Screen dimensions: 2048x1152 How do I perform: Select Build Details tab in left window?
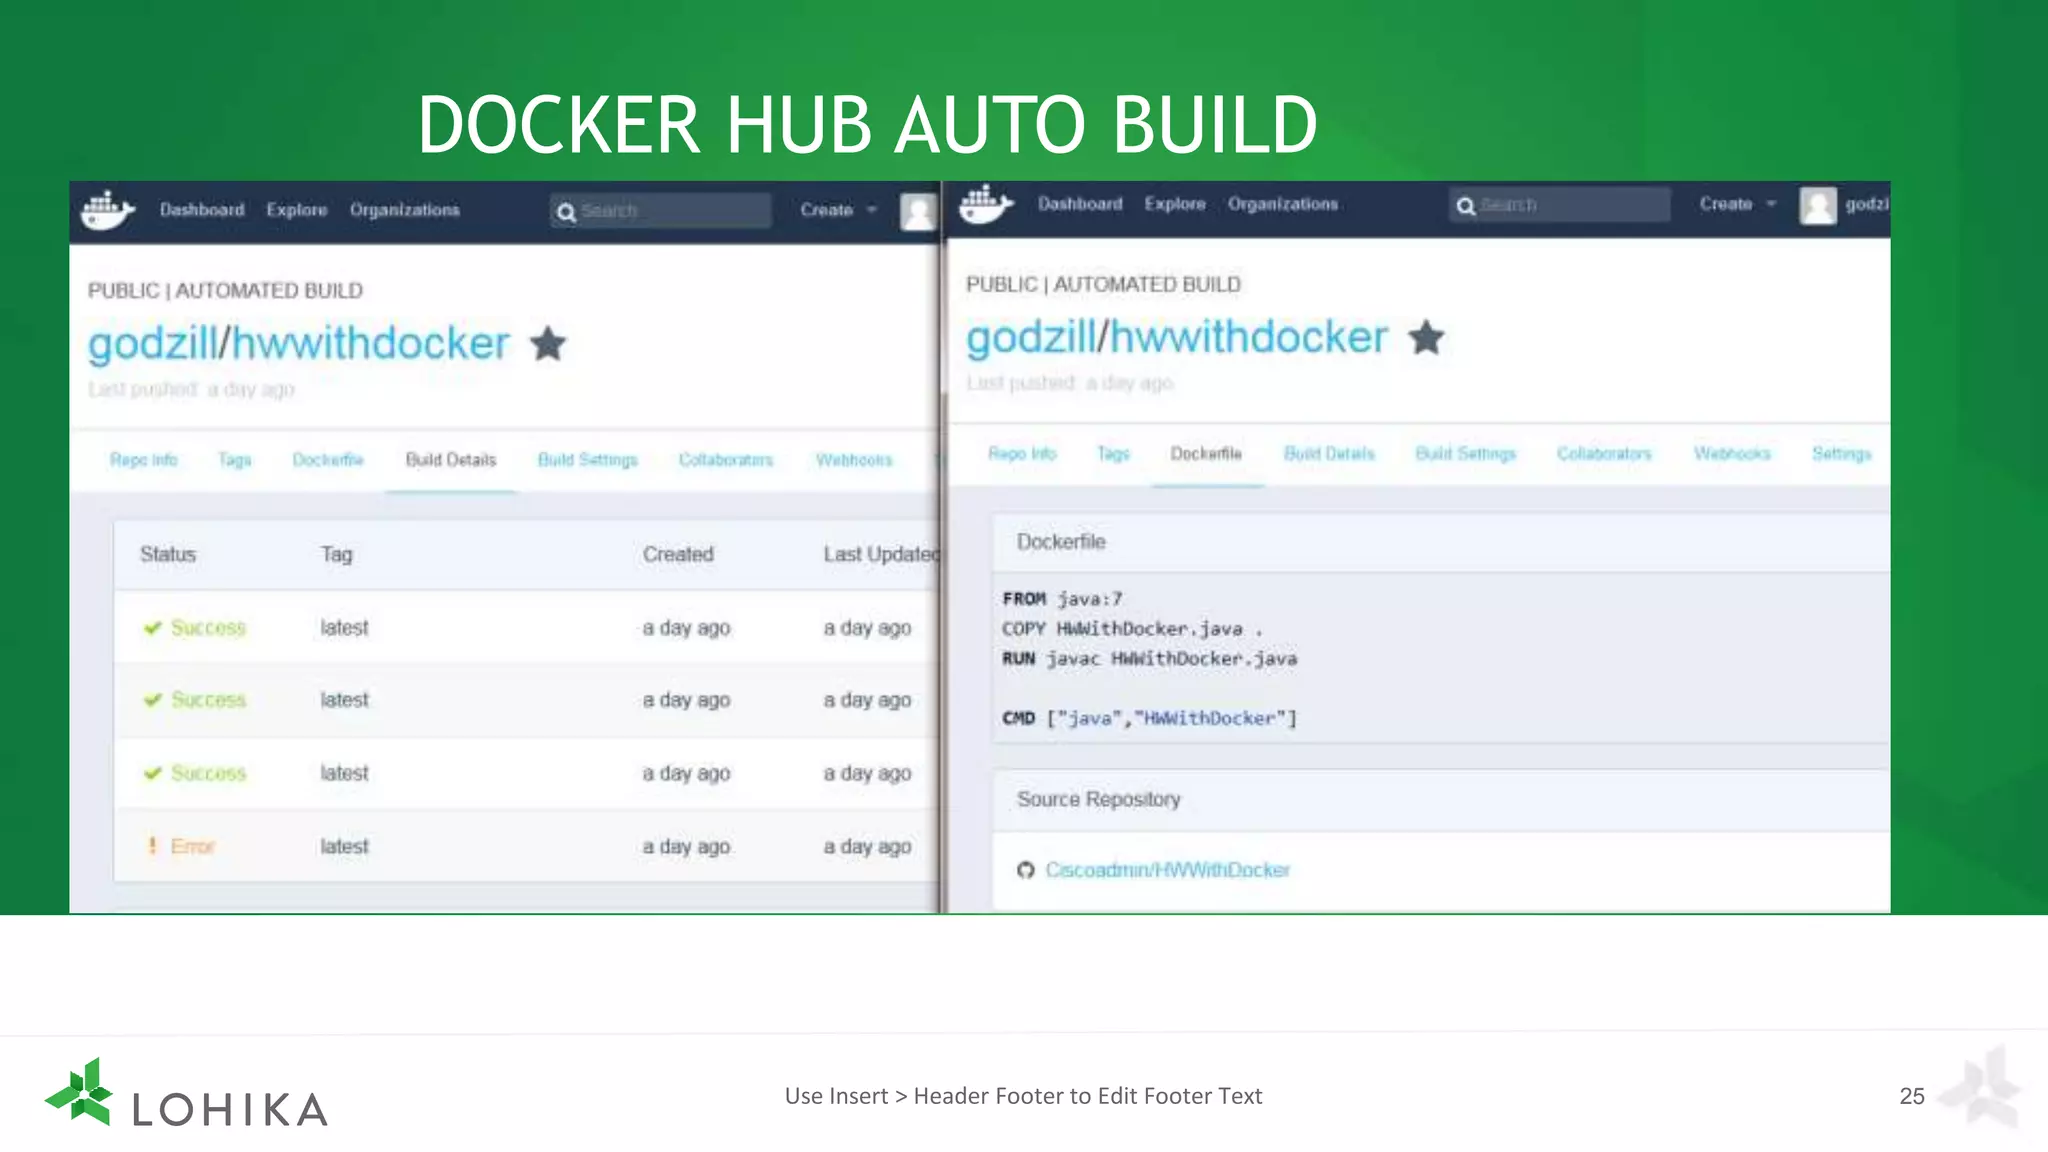pyautogui.click(x=451, y=460)
